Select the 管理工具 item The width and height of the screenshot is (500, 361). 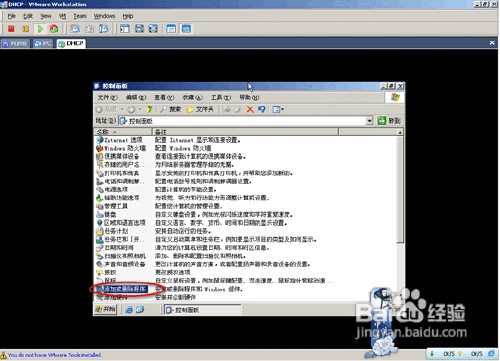pyautogui.click(x=112, y=206)
